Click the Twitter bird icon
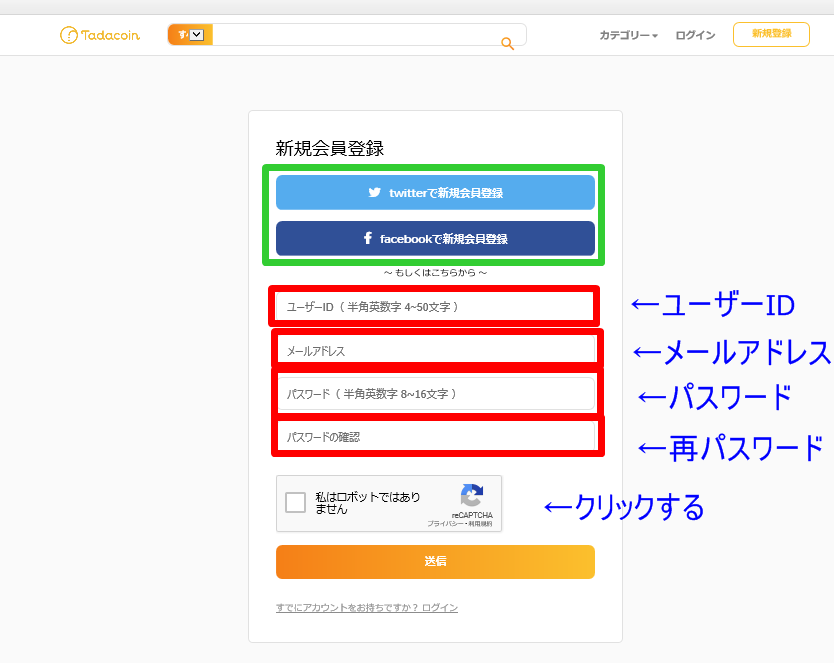The height and width of the screenshot is (663, 834). pos(375,193)
